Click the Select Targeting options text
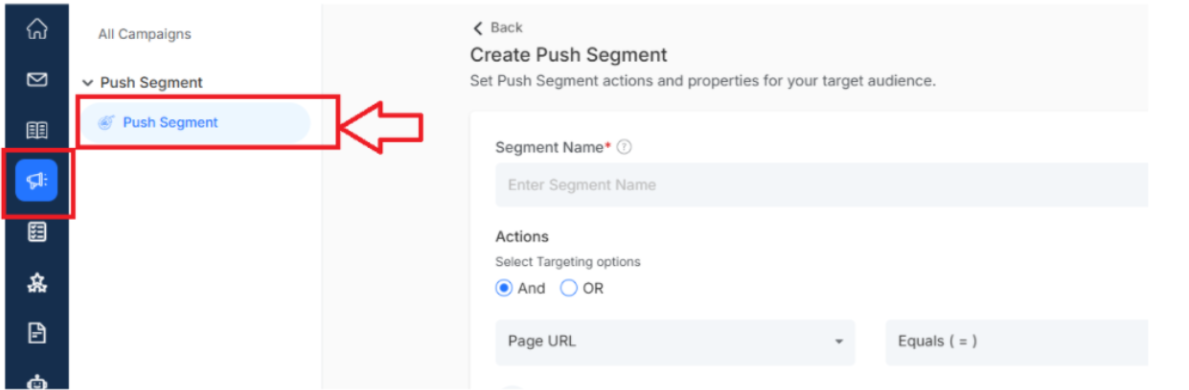Screen dimensions: 1189x390 tap(568, 262)
